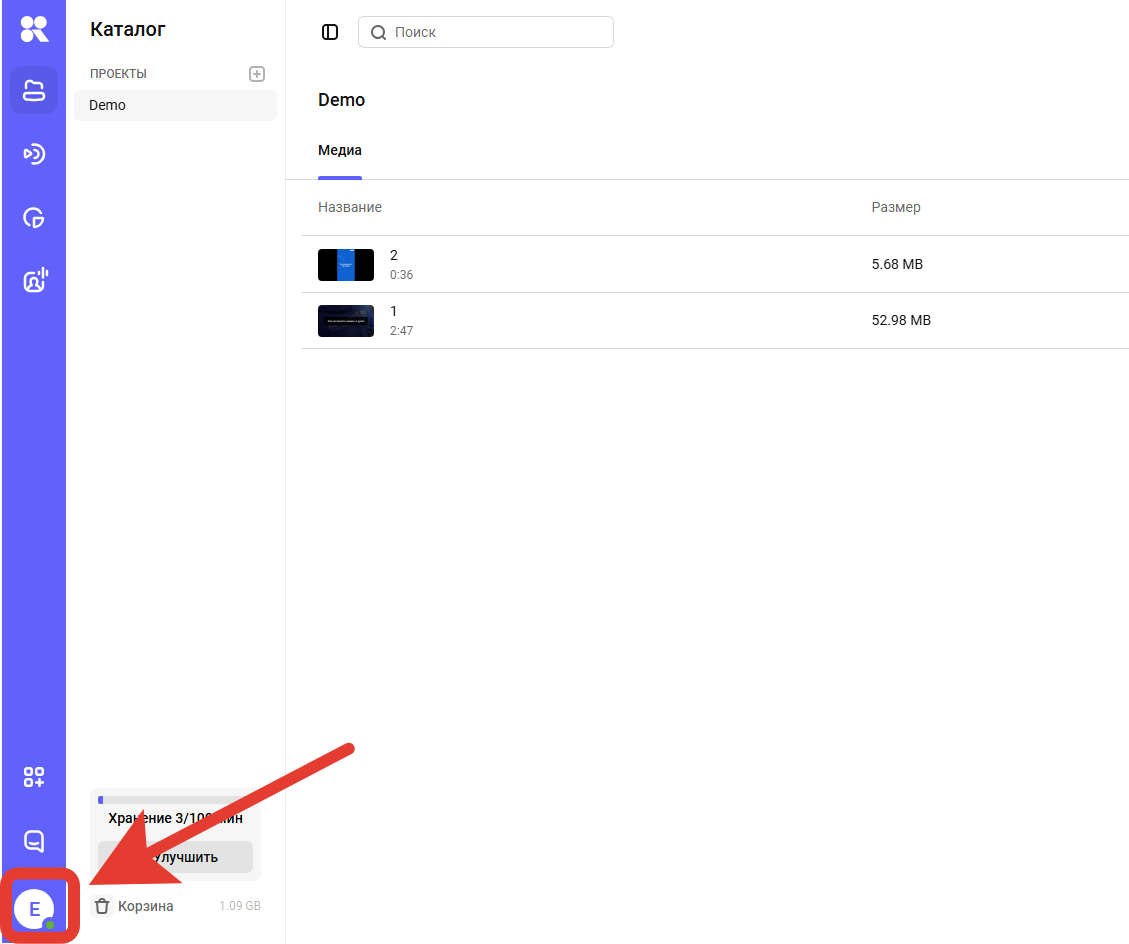Click the Улучшить upgrade button
This screenshot has height=944, width=1129.
(176, 857)
